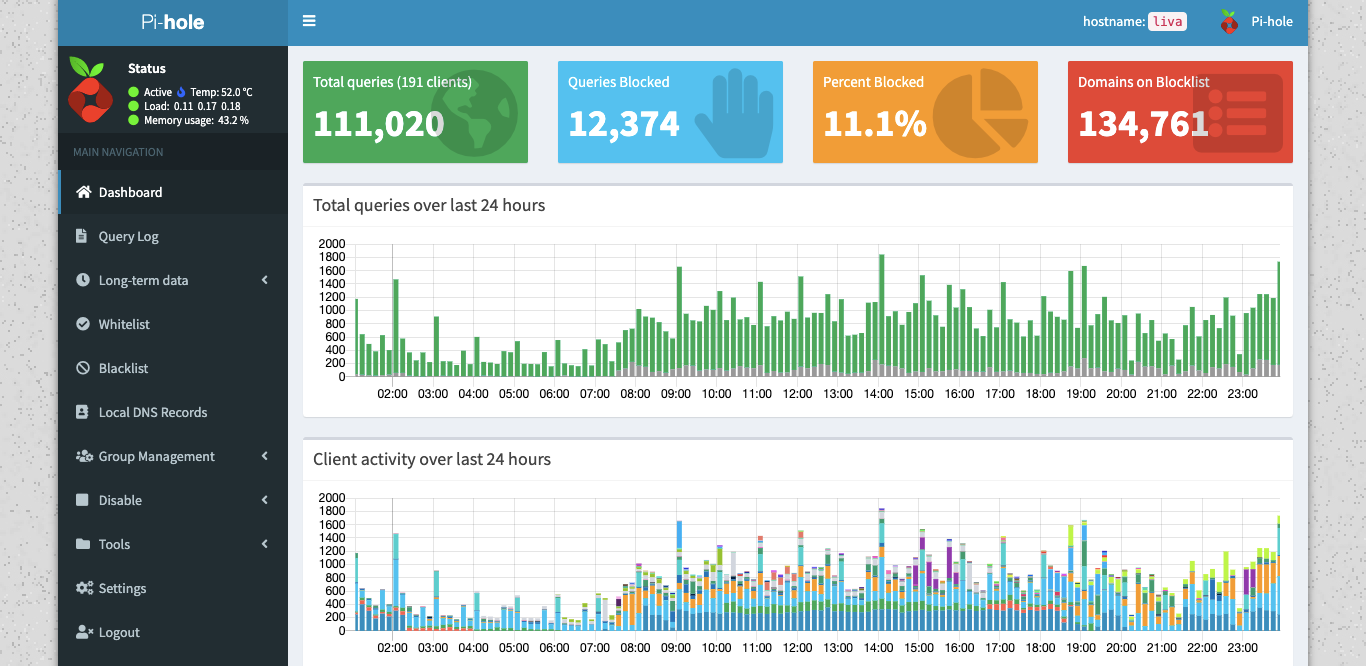Select Logout in the sidebar

pyautogui.click(x=173, y=632)
